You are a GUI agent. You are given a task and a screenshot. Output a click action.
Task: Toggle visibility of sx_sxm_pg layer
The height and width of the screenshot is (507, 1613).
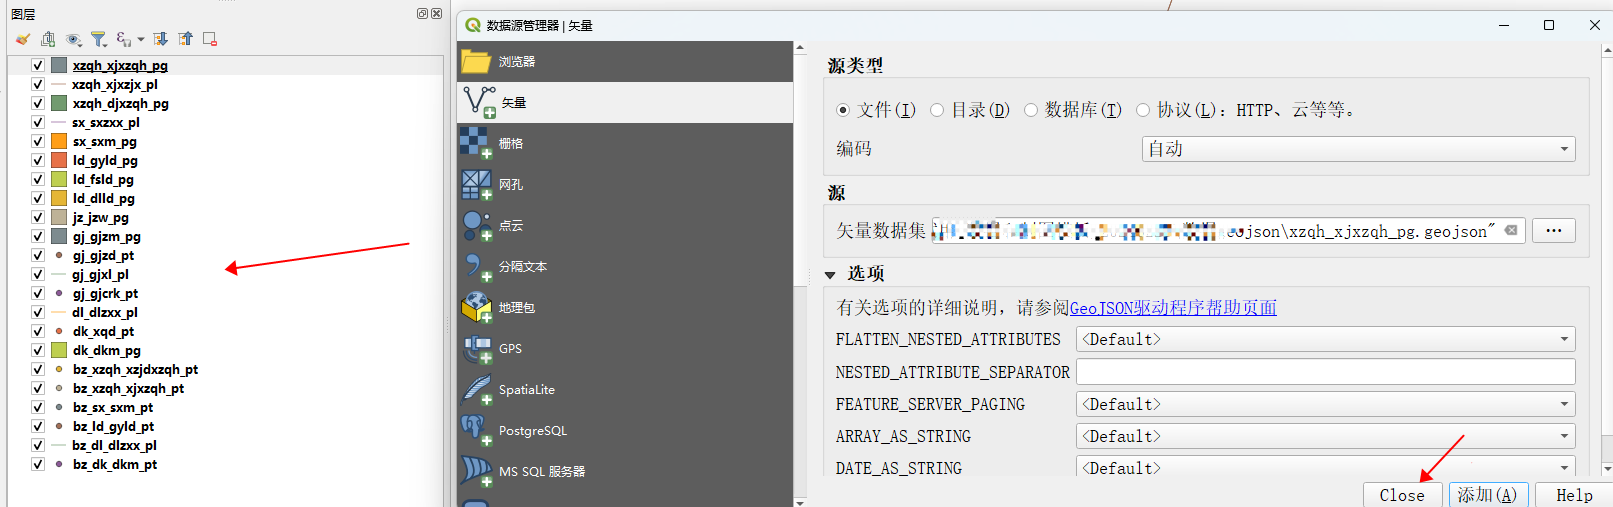pyautogui.click(x=37, y=141)
